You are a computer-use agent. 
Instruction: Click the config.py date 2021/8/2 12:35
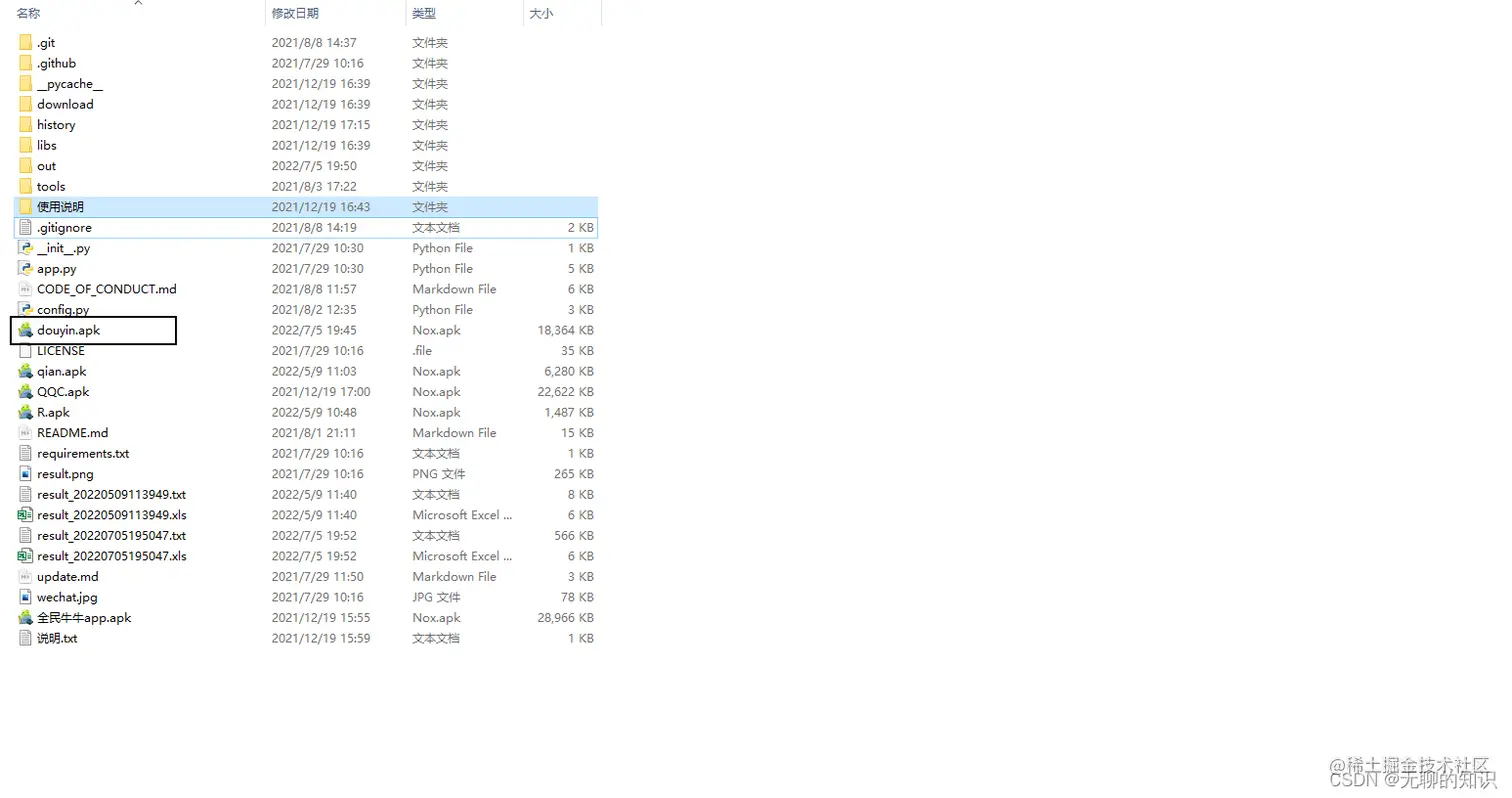click(314, 309)
